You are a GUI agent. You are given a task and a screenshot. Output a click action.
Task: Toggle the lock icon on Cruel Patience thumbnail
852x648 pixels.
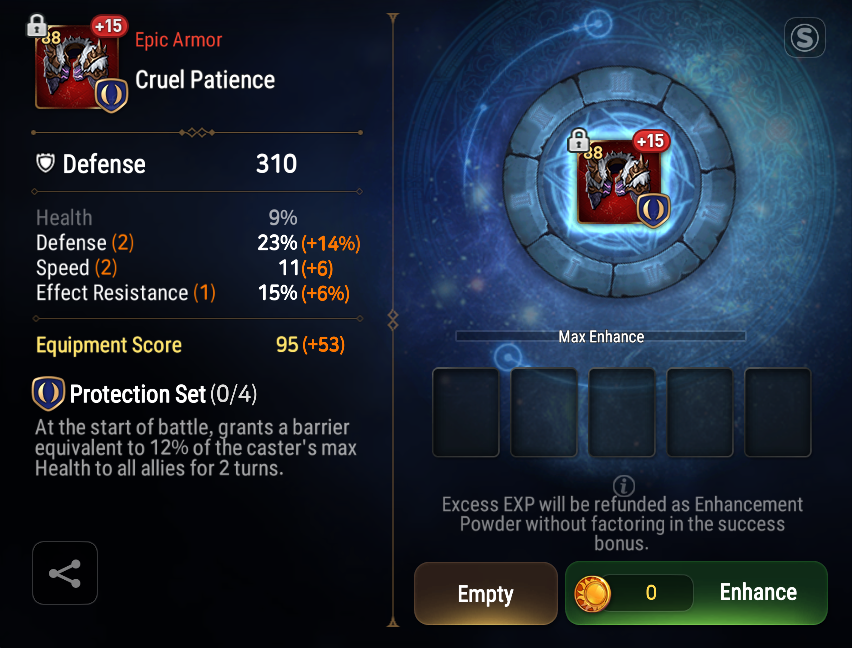coord(36,25)
